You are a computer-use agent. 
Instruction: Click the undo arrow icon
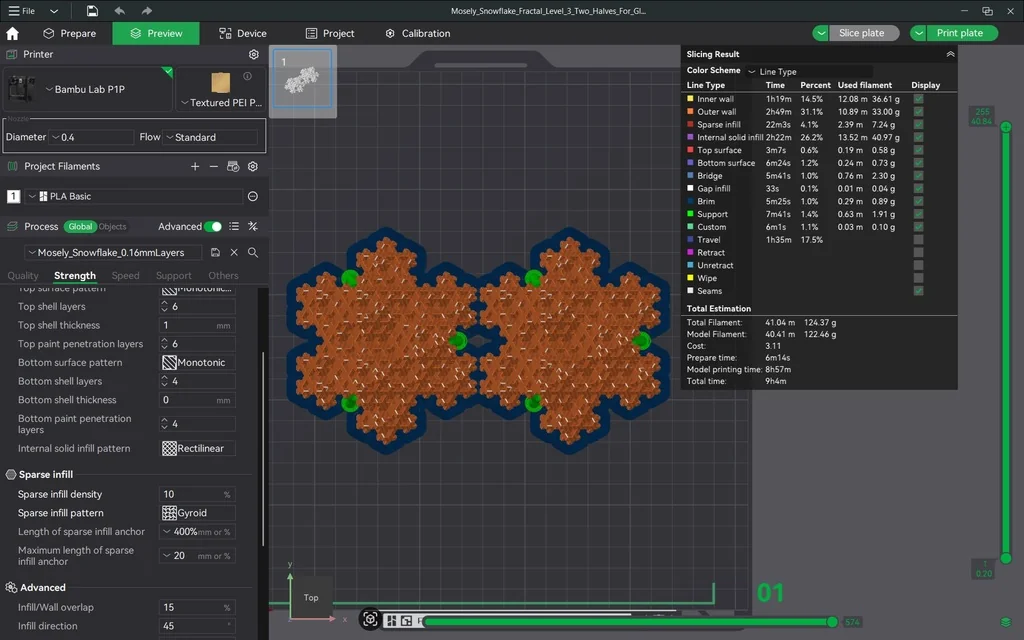click(x=120, y=11)
